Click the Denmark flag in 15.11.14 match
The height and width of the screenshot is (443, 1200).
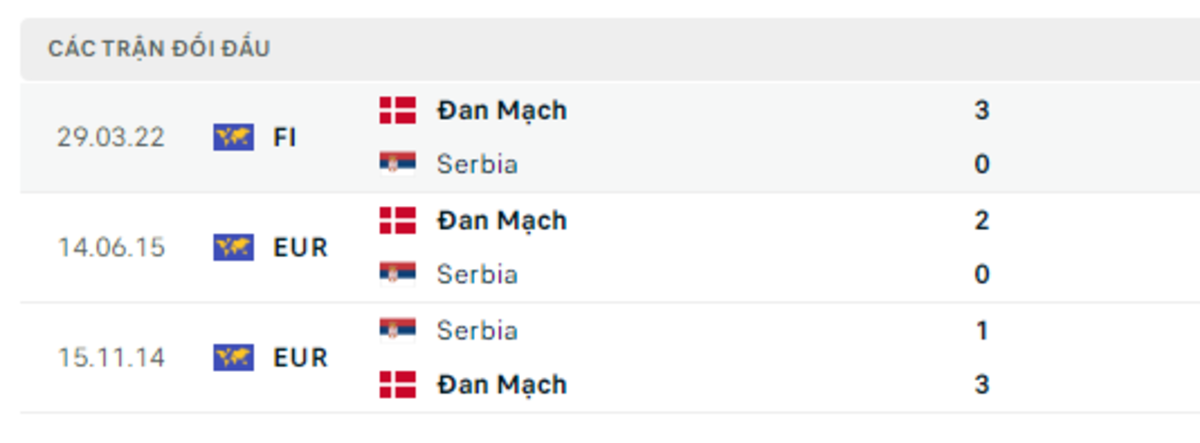pos(397,384)
